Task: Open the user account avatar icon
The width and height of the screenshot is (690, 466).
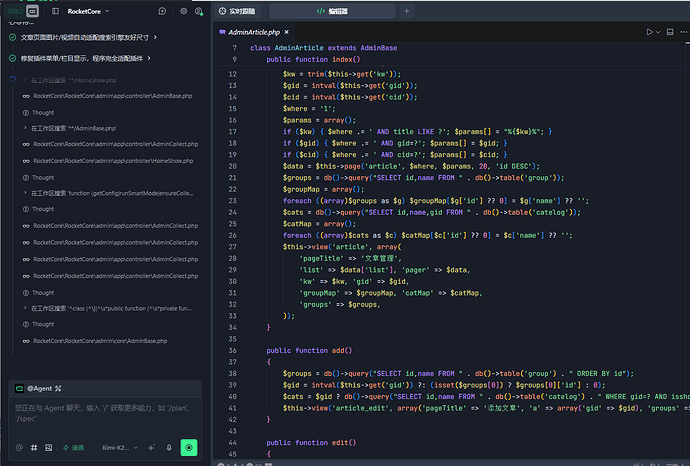Action: point(199,11)
